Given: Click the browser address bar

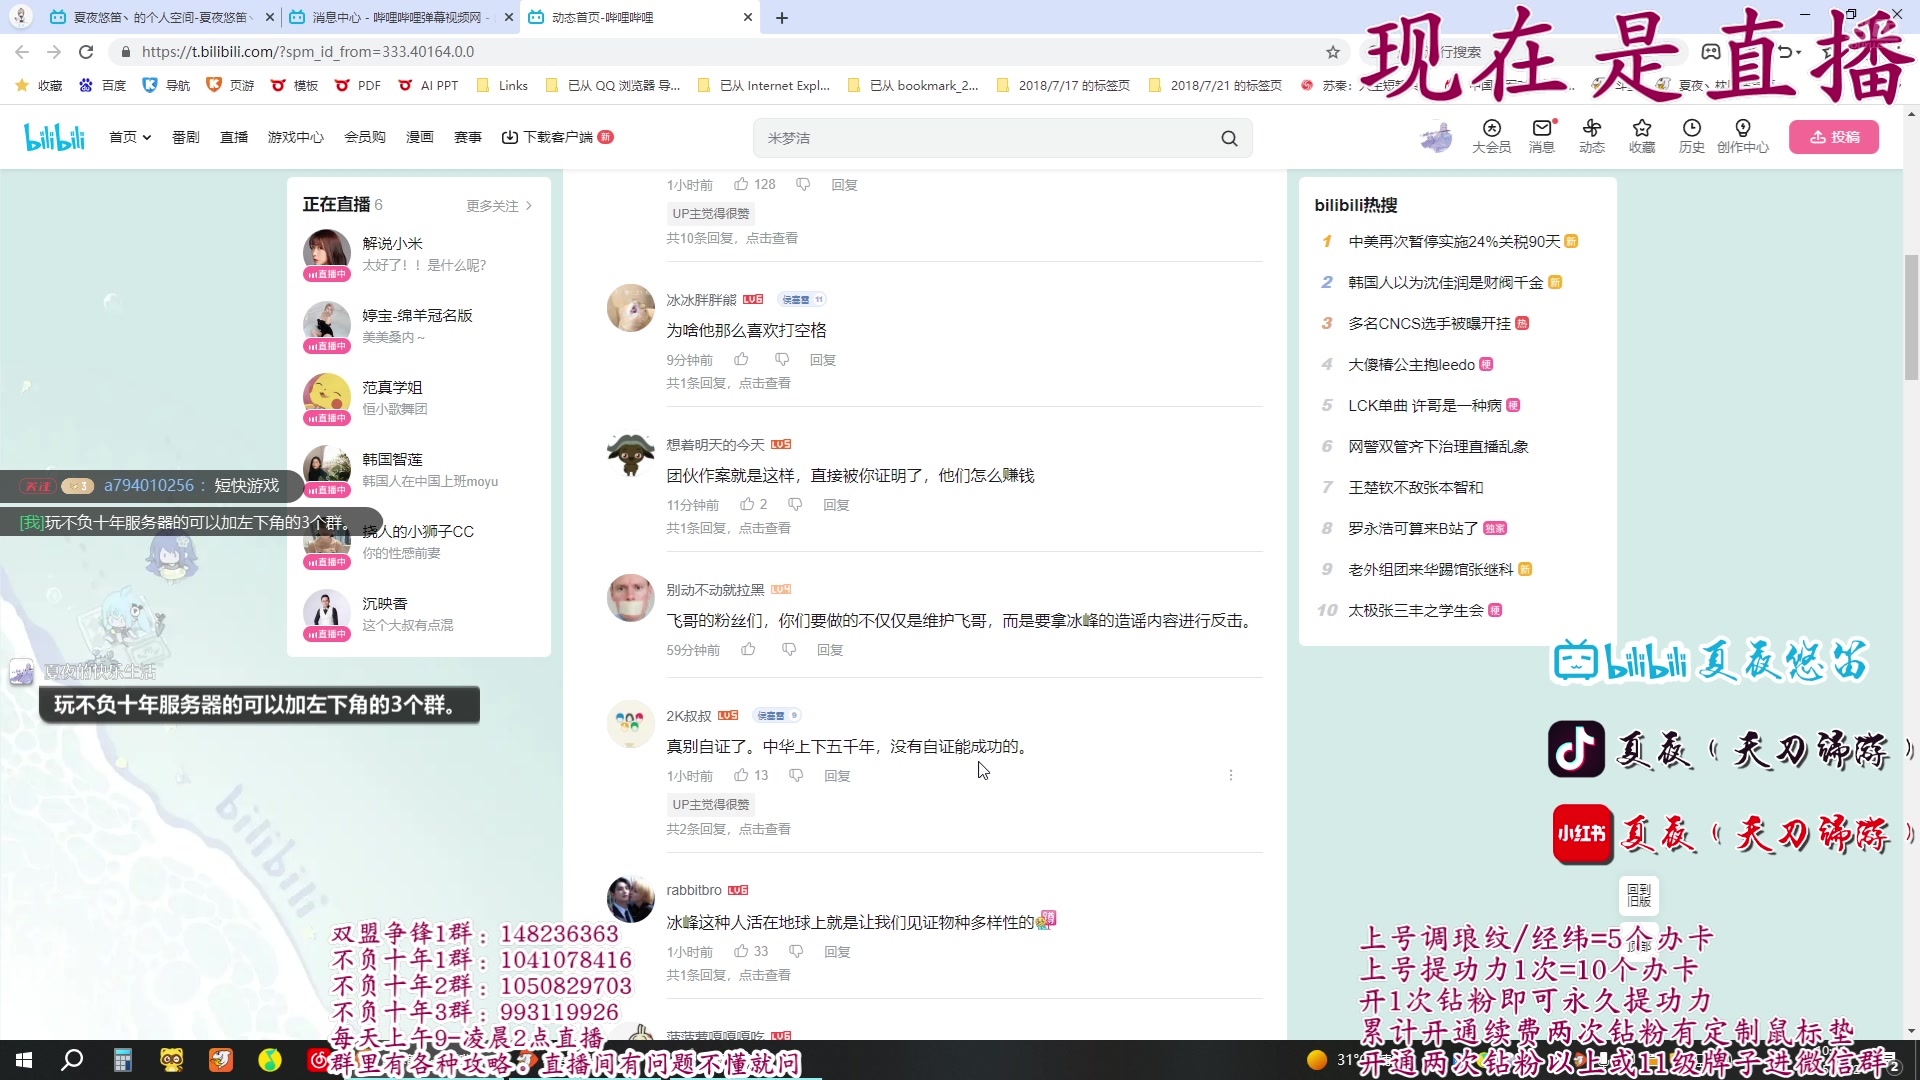Looking at the screenshot, I should tap(720, 52).
